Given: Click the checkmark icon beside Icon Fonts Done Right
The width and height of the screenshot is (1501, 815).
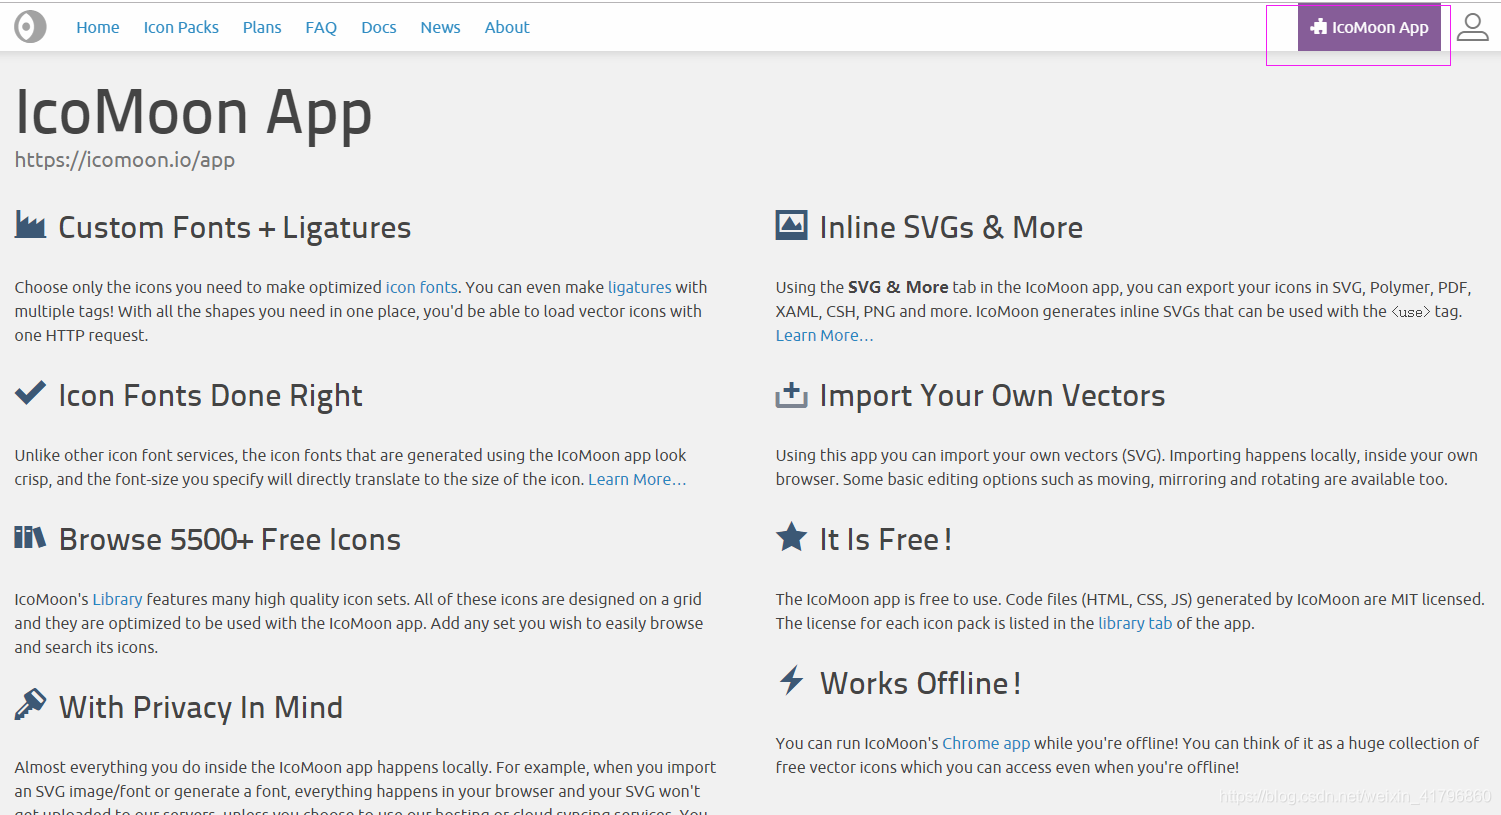Looking at the screenshot, I should pyautogui.click(x=30, y=393).
